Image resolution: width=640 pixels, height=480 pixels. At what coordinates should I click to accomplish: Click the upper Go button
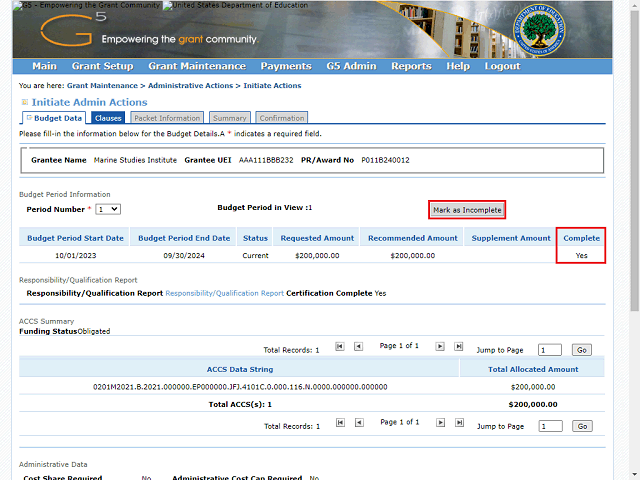click(582, 350)
